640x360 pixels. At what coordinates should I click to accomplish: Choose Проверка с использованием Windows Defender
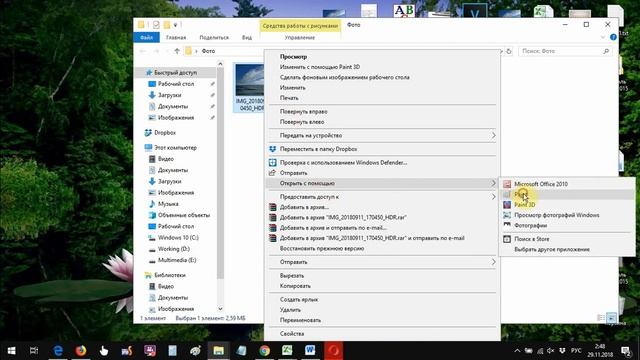343,162
